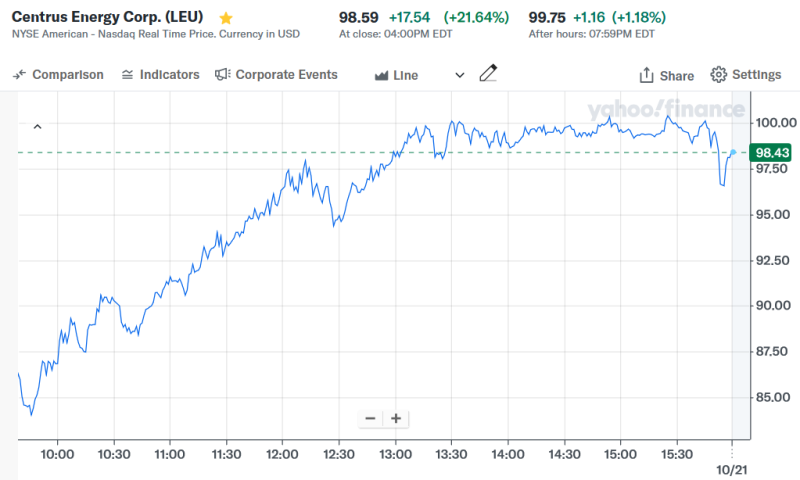
Task: Open the Indicators menu
Action: tap(160, 75)
